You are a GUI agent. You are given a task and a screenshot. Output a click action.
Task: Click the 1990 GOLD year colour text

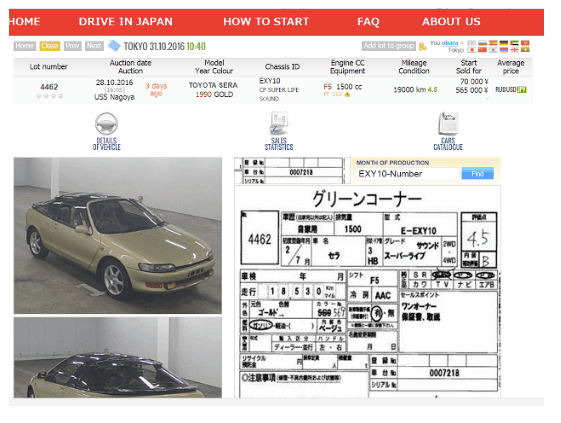pos(214,94)
